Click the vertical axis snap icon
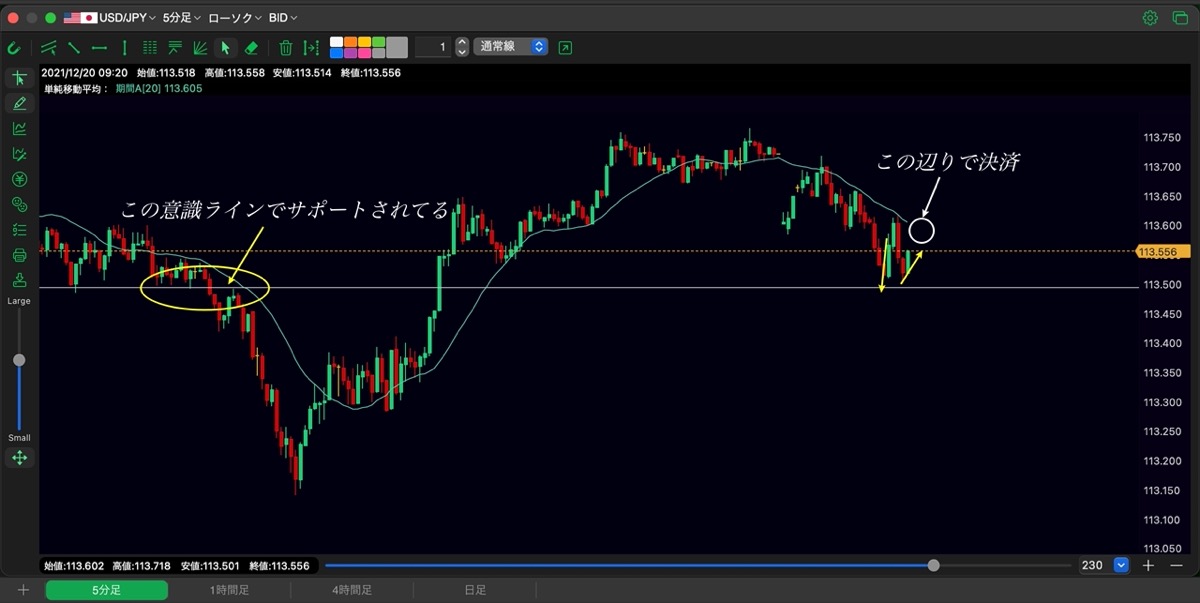This screenshot has height=603, width=1200. click(x=311, y=47)
